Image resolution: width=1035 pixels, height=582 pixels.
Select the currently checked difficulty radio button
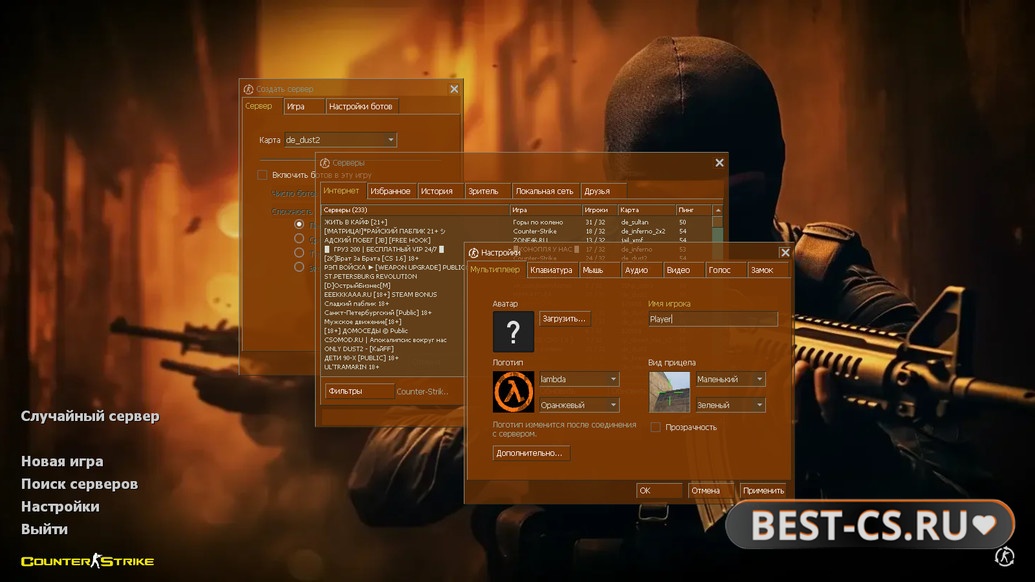[x=299, y=224]
